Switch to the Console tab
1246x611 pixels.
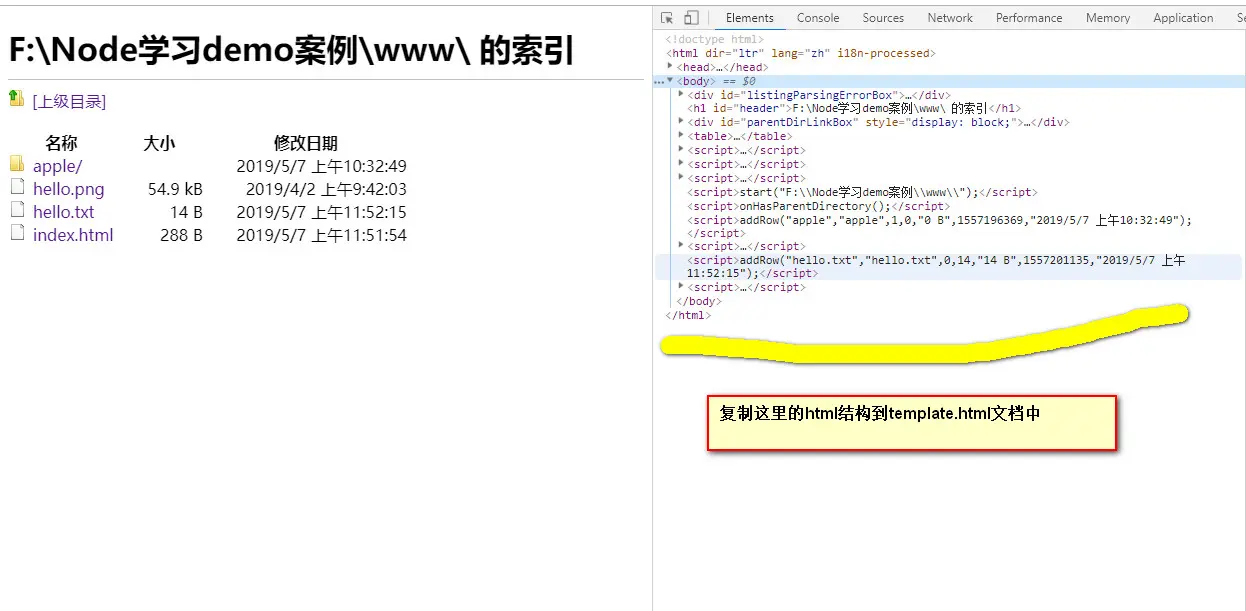[818, 18]
